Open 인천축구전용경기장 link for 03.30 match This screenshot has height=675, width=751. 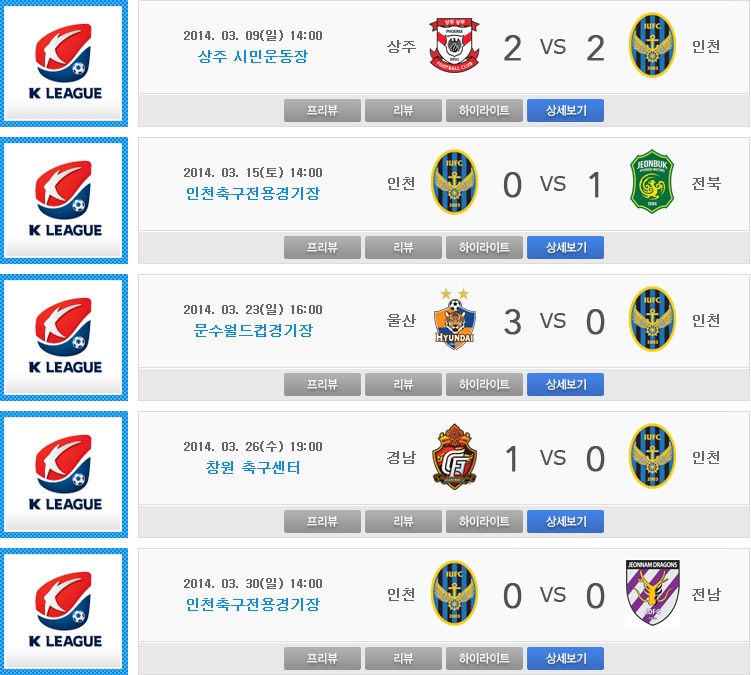pos(253,605)
